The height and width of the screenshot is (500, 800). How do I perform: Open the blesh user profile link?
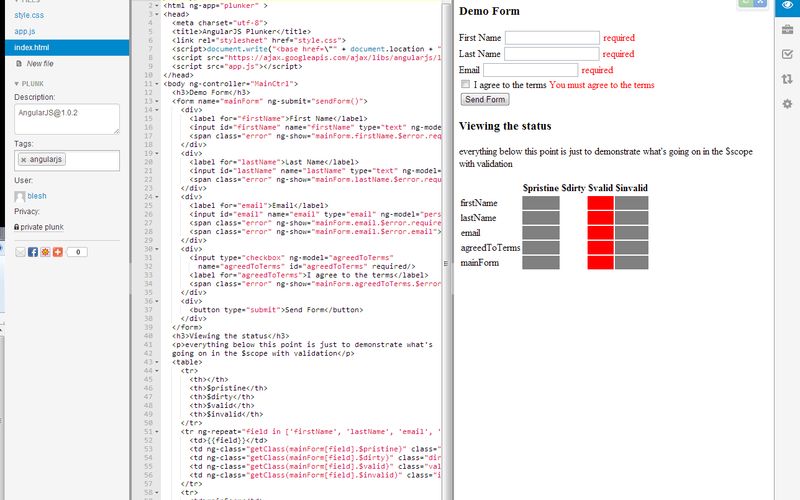[x=37, y=196]
